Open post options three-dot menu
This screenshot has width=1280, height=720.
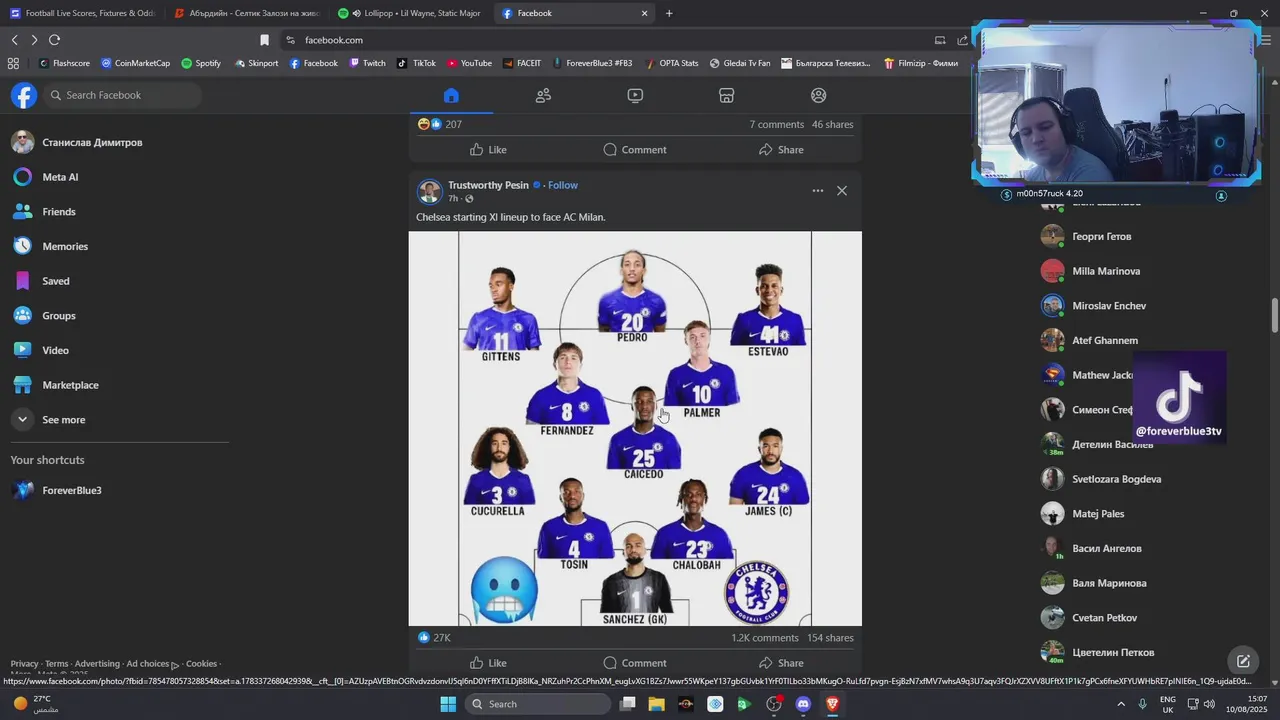(818, 191)
